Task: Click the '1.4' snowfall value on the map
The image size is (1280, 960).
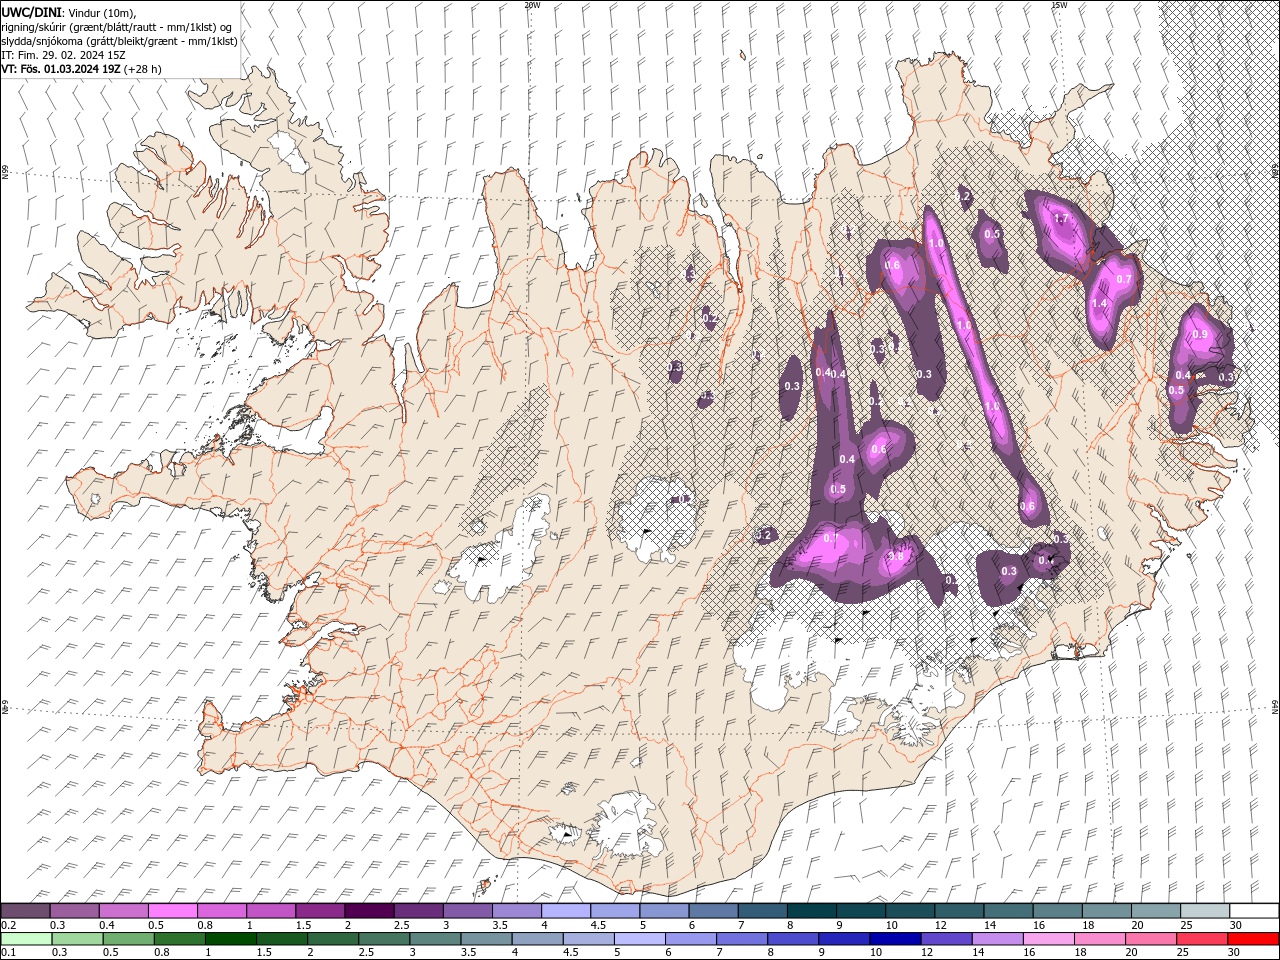Action: tap(1100, 304)
